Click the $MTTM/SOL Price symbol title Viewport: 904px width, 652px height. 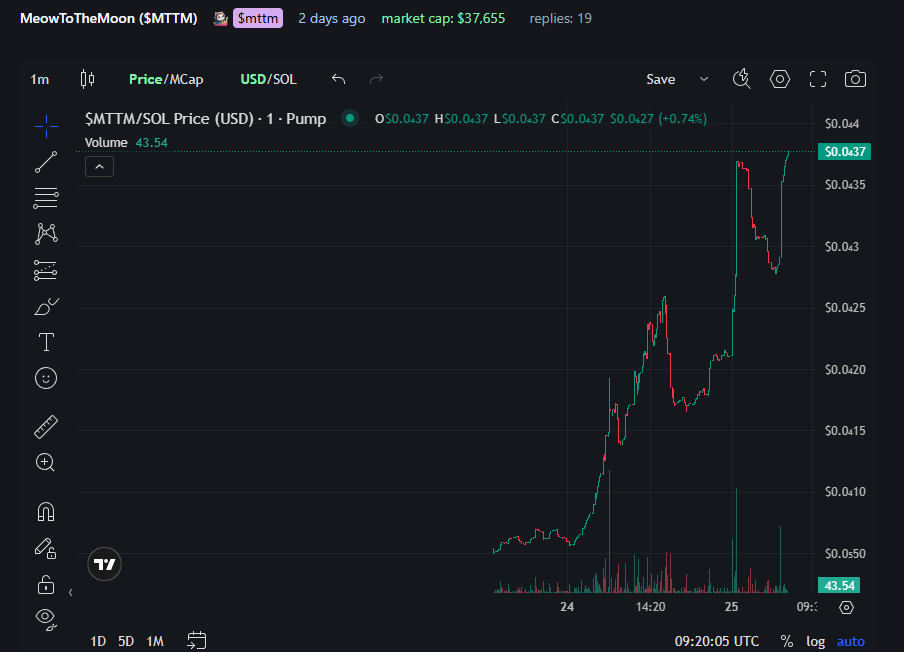tap(205, 119)
